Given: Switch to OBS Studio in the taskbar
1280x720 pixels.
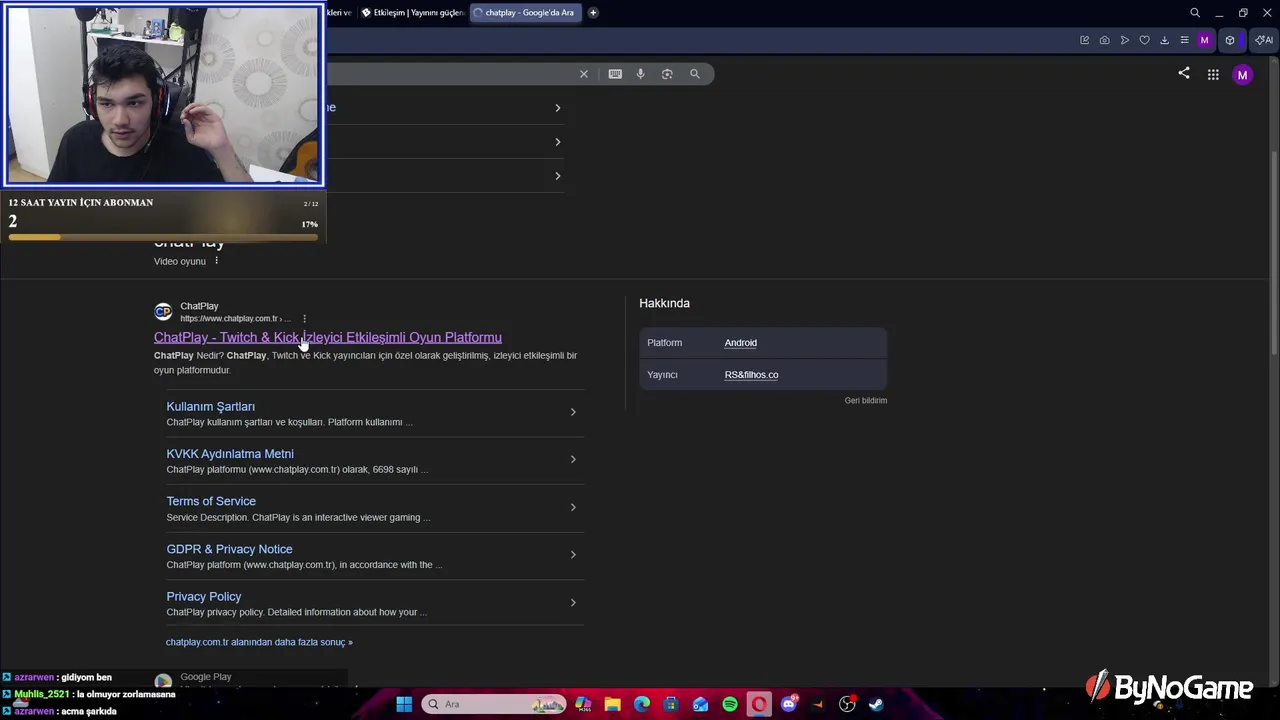Looking at the screenshot, I should pos(847,704).
